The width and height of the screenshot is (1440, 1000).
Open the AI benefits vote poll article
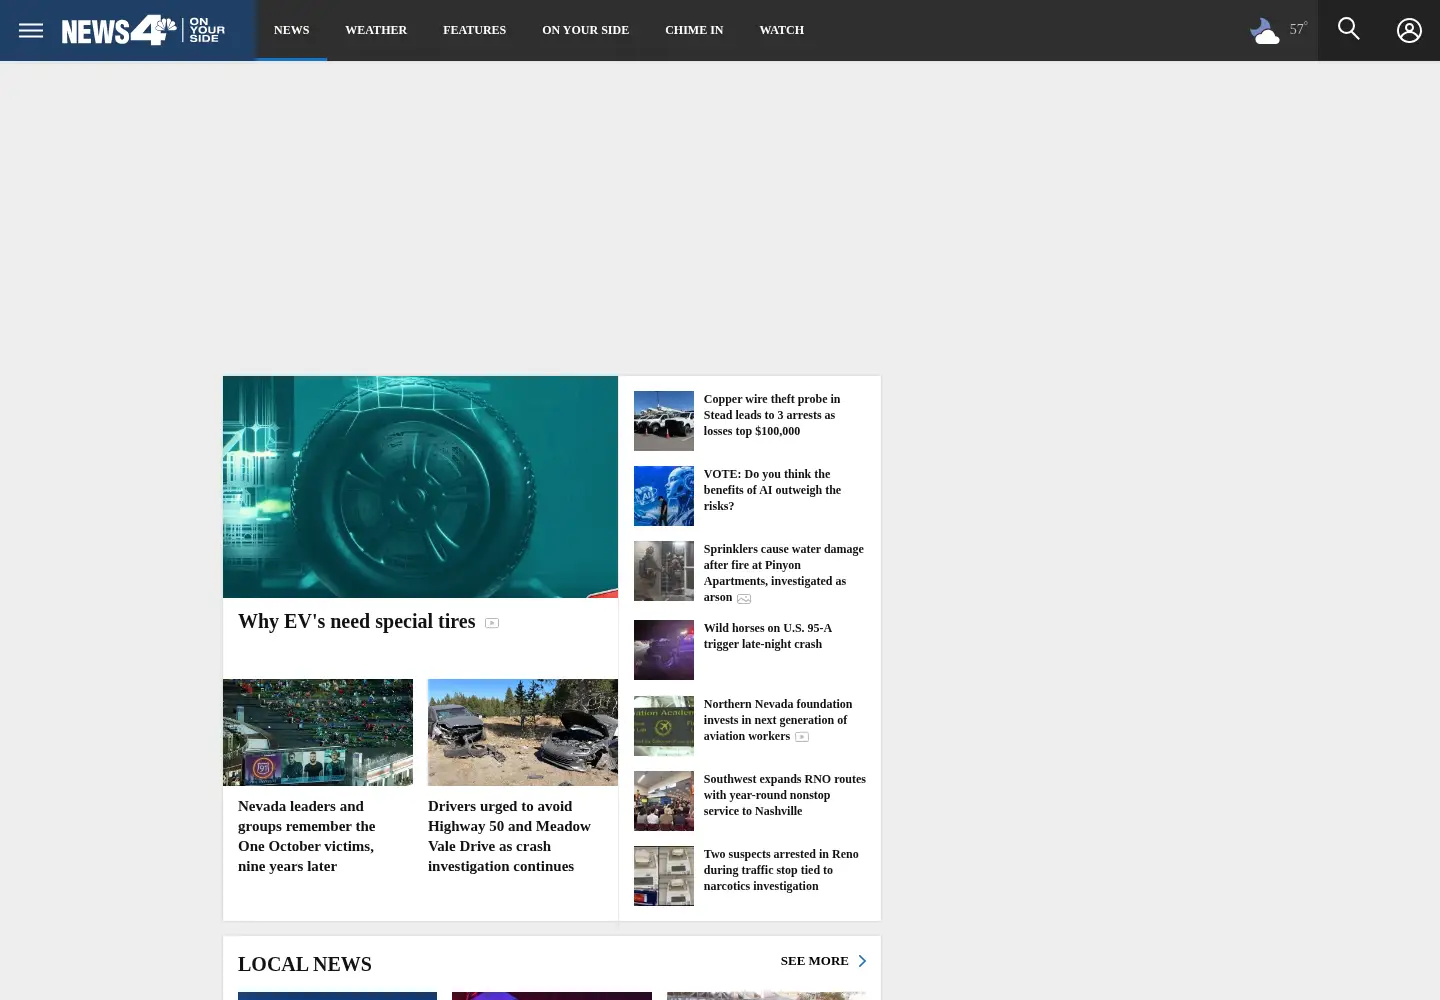coord(772,490)
